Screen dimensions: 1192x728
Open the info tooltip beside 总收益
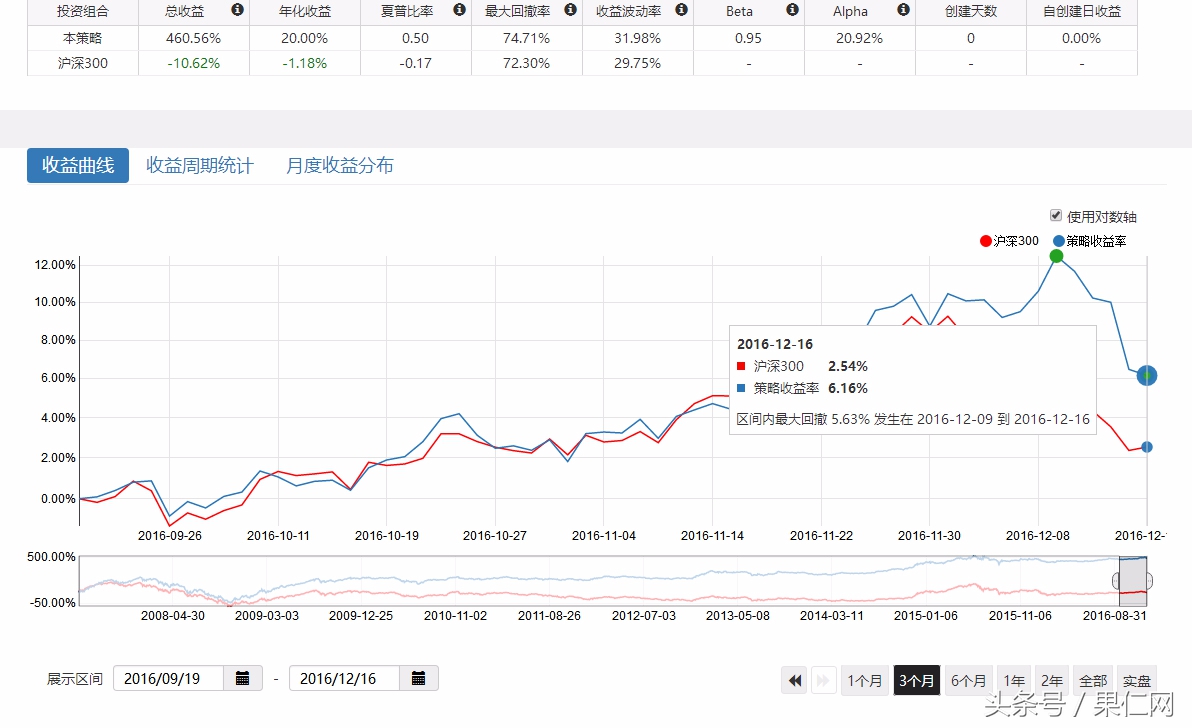click(236, 11)
